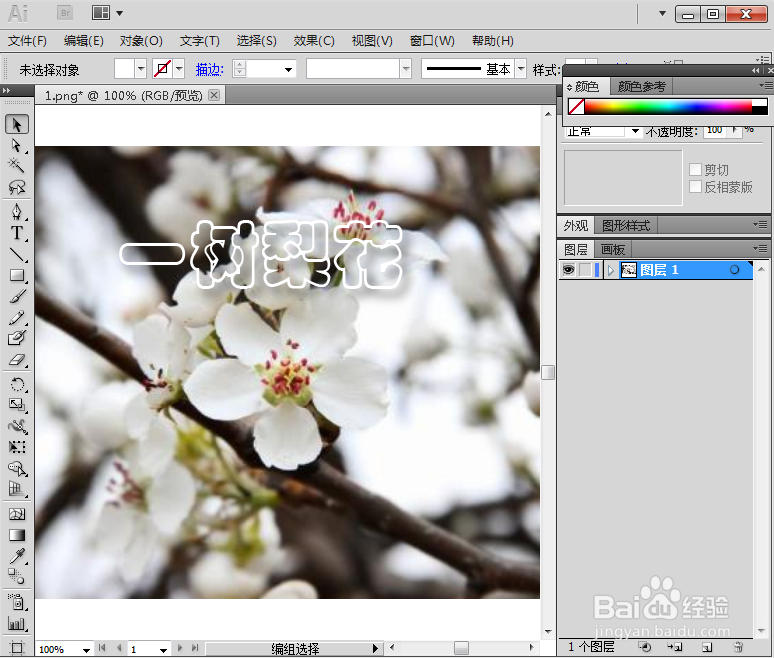Select the Rectangle tool

[17, 275]
